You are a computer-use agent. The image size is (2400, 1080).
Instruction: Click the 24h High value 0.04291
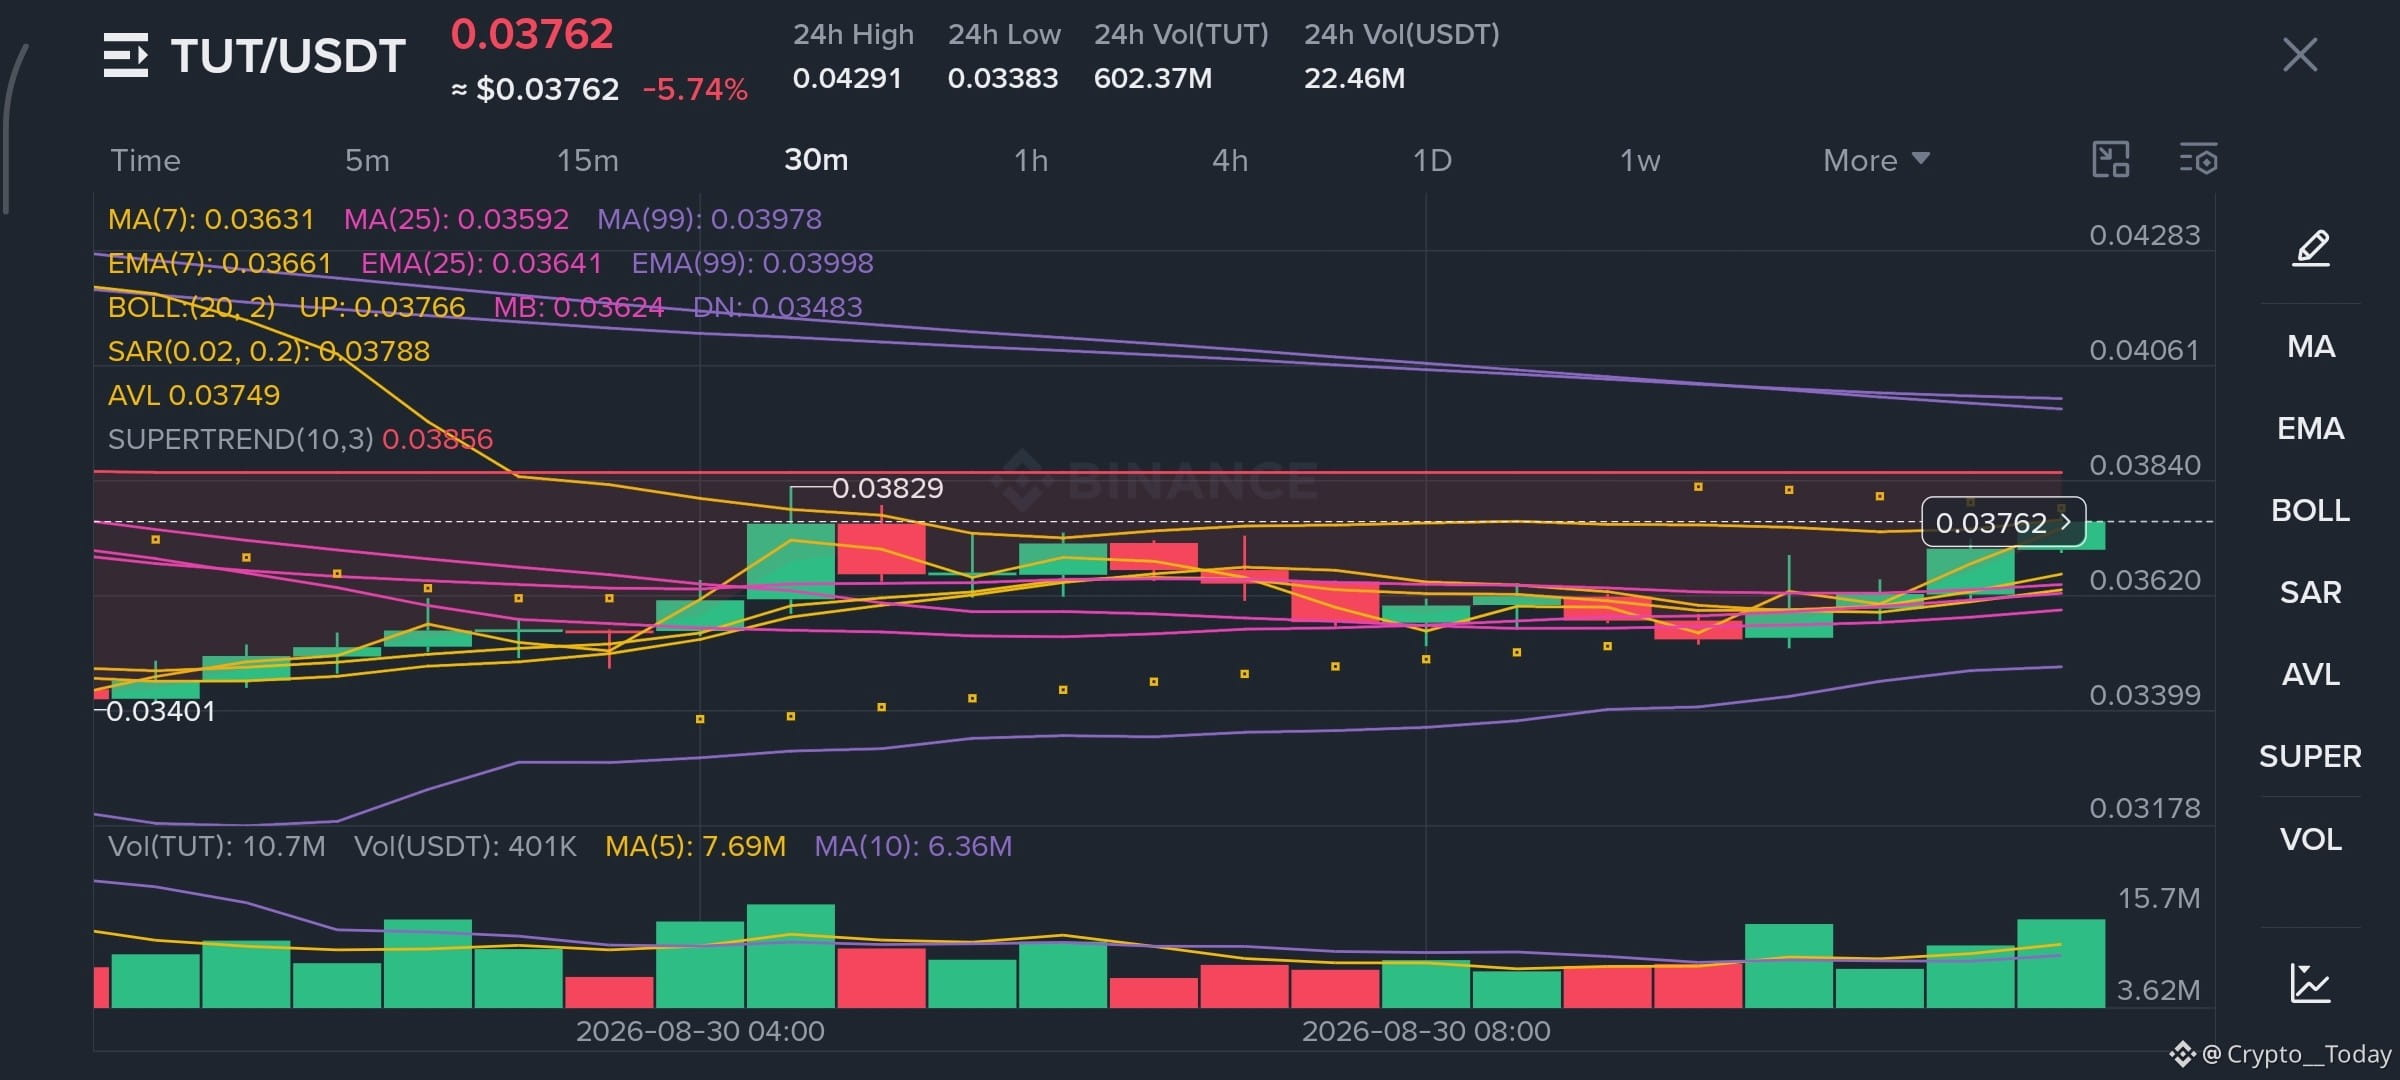coord(847,78)
